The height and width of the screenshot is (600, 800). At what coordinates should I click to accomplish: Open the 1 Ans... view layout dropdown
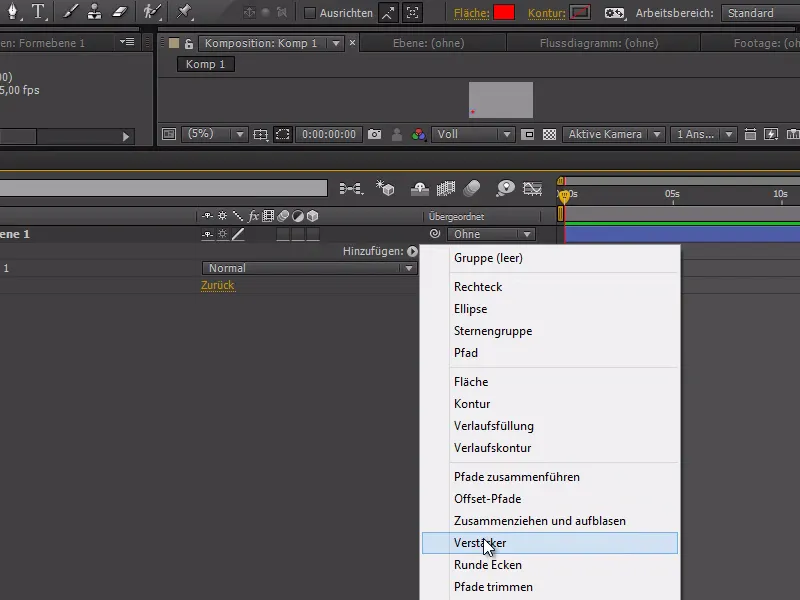704,134
